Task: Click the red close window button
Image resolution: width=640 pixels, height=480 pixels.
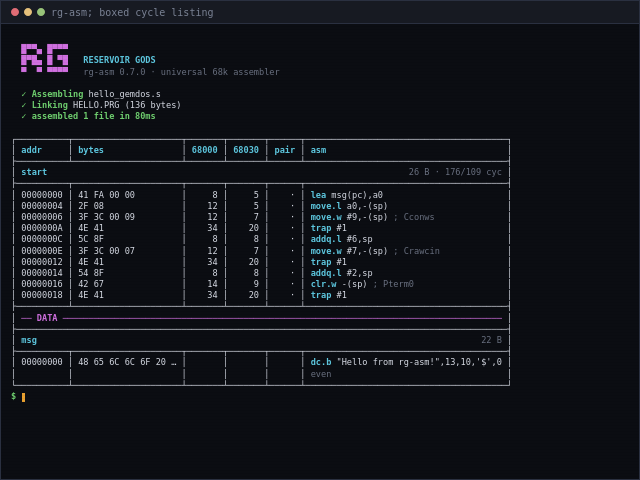Action: 15,12
